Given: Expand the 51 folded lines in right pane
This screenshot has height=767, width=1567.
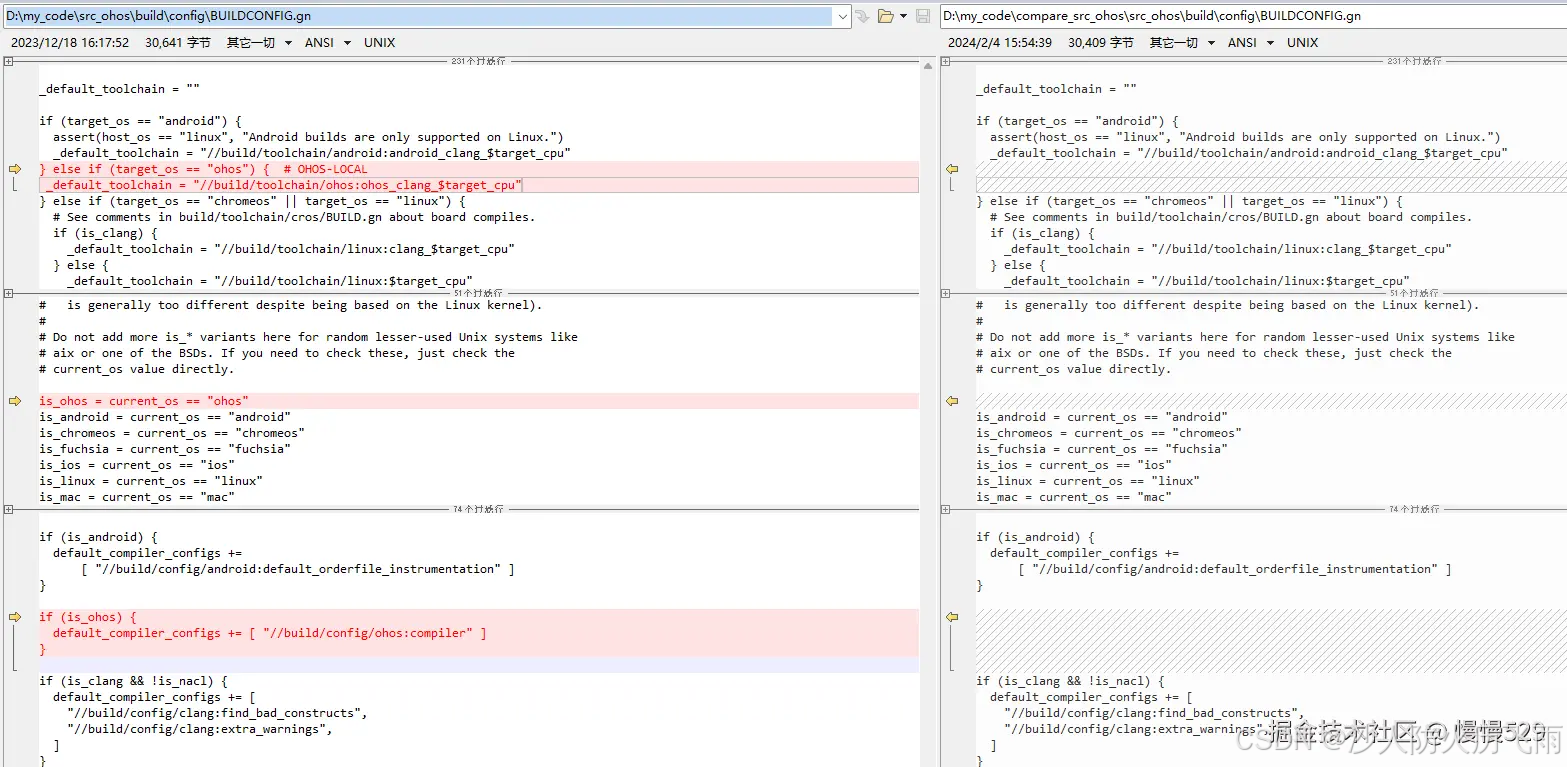Looking at the screenshot, I should coord(945,293).
